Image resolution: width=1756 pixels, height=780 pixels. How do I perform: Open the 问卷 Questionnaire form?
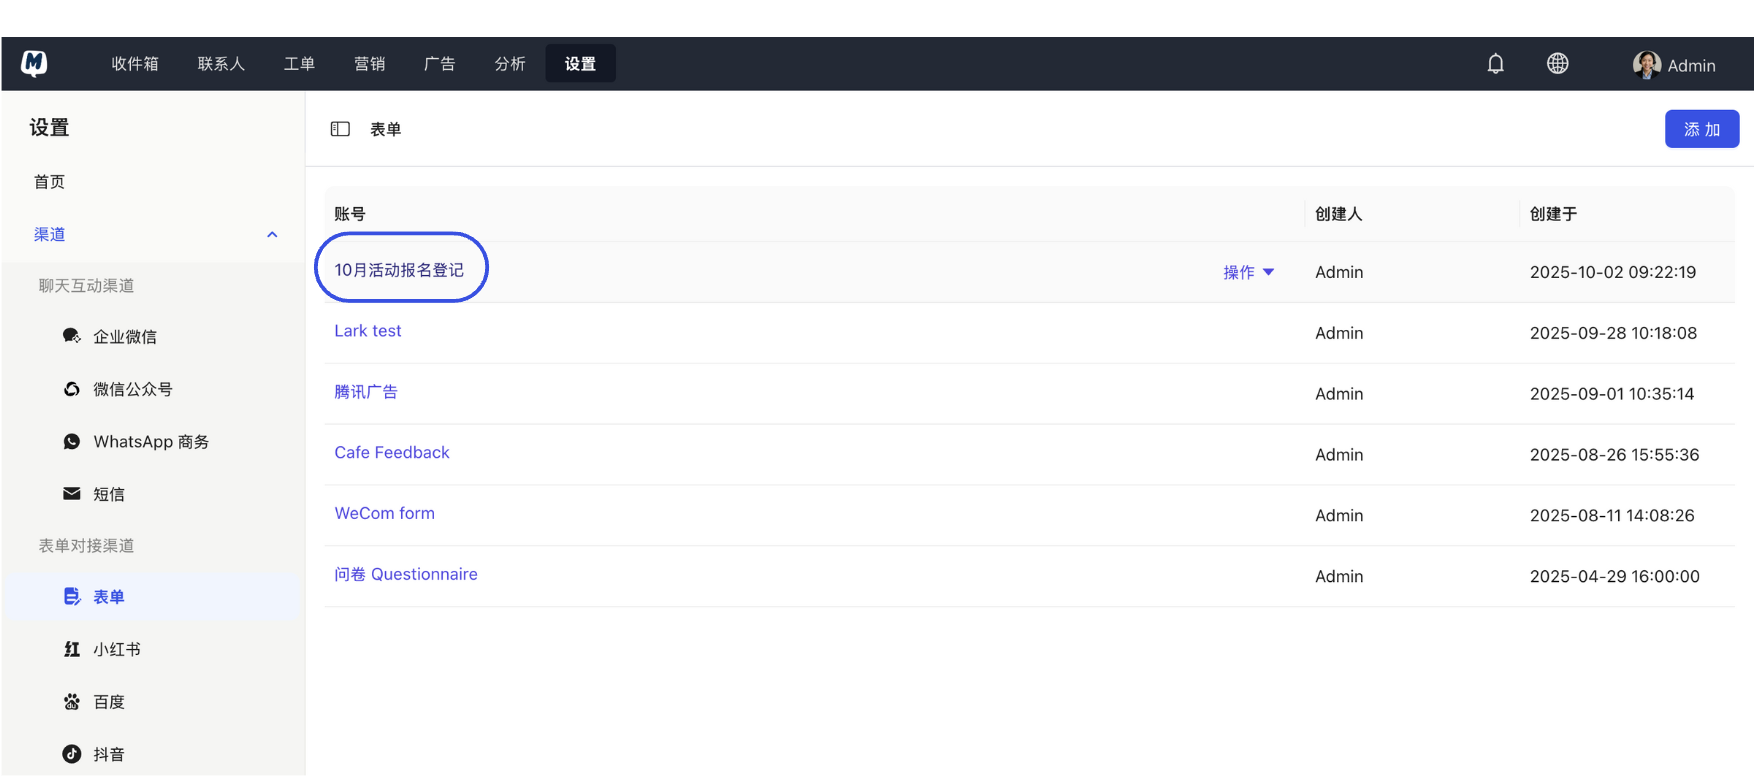tap(405, 574)
